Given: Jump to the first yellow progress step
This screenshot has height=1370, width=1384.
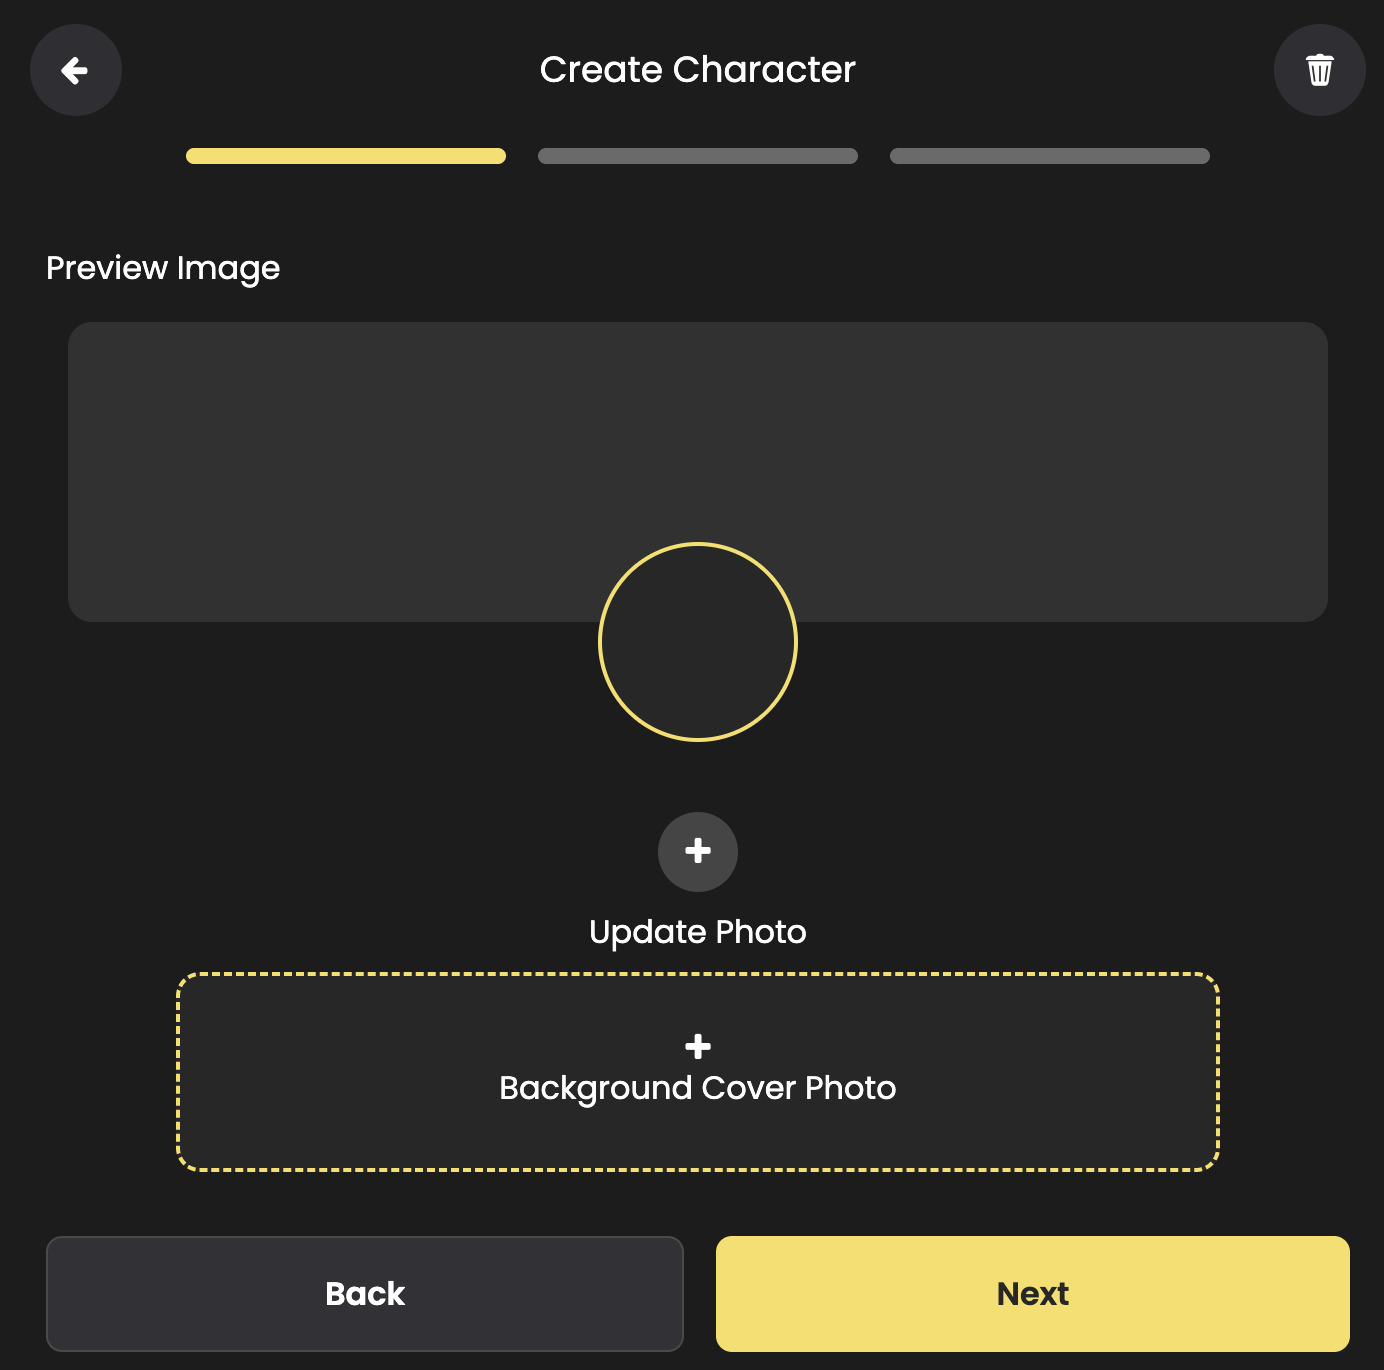Looking at the screenshot, I should point(346,156).
